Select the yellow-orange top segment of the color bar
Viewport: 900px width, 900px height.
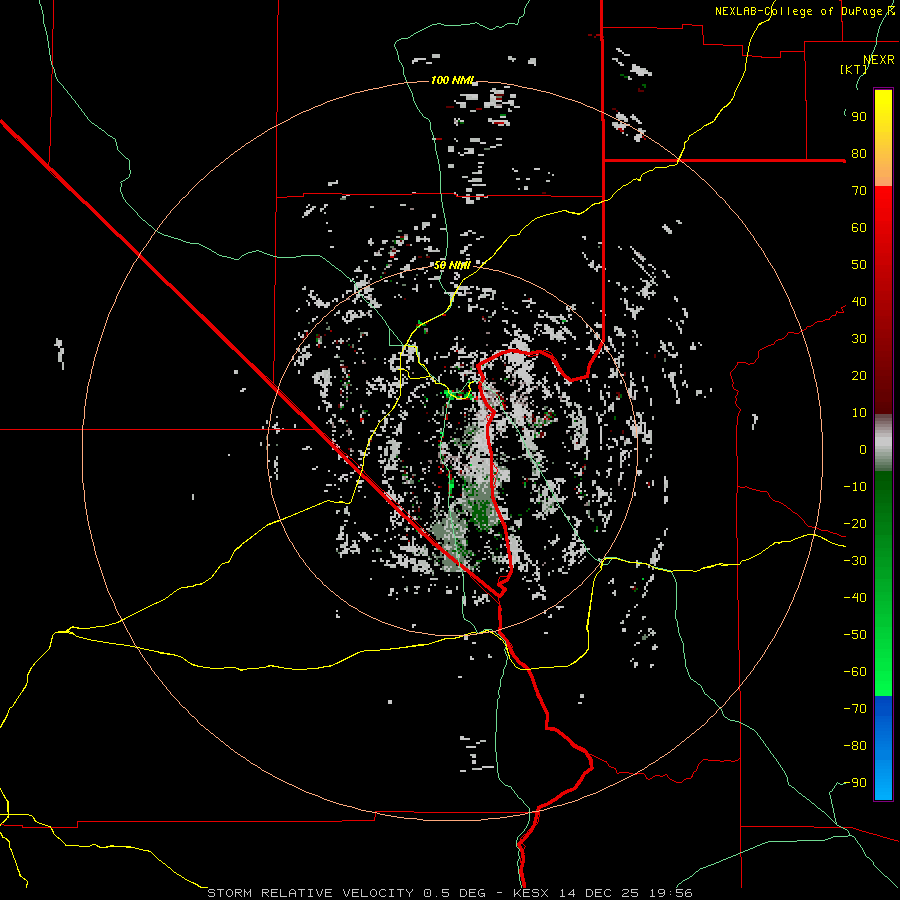(x=883, y=138)
